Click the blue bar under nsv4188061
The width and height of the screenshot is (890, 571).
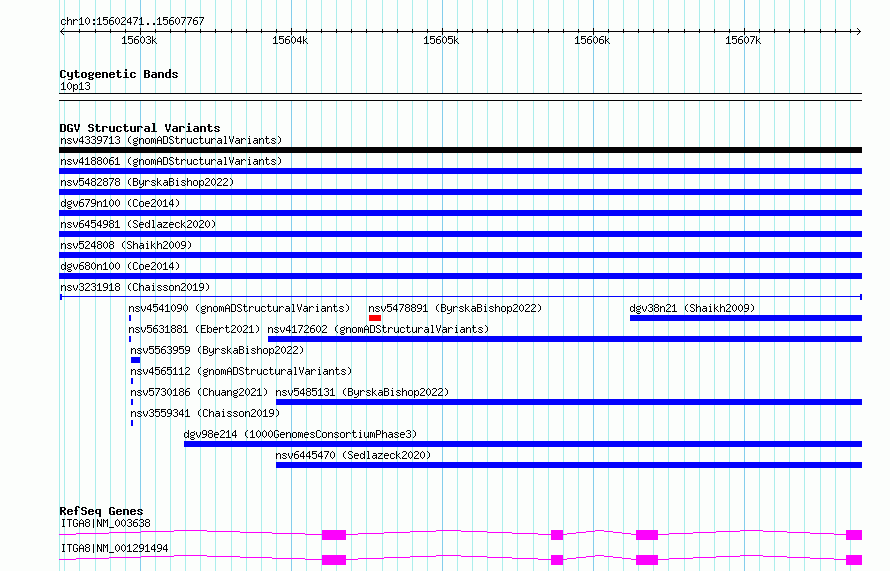pos(460,171)
